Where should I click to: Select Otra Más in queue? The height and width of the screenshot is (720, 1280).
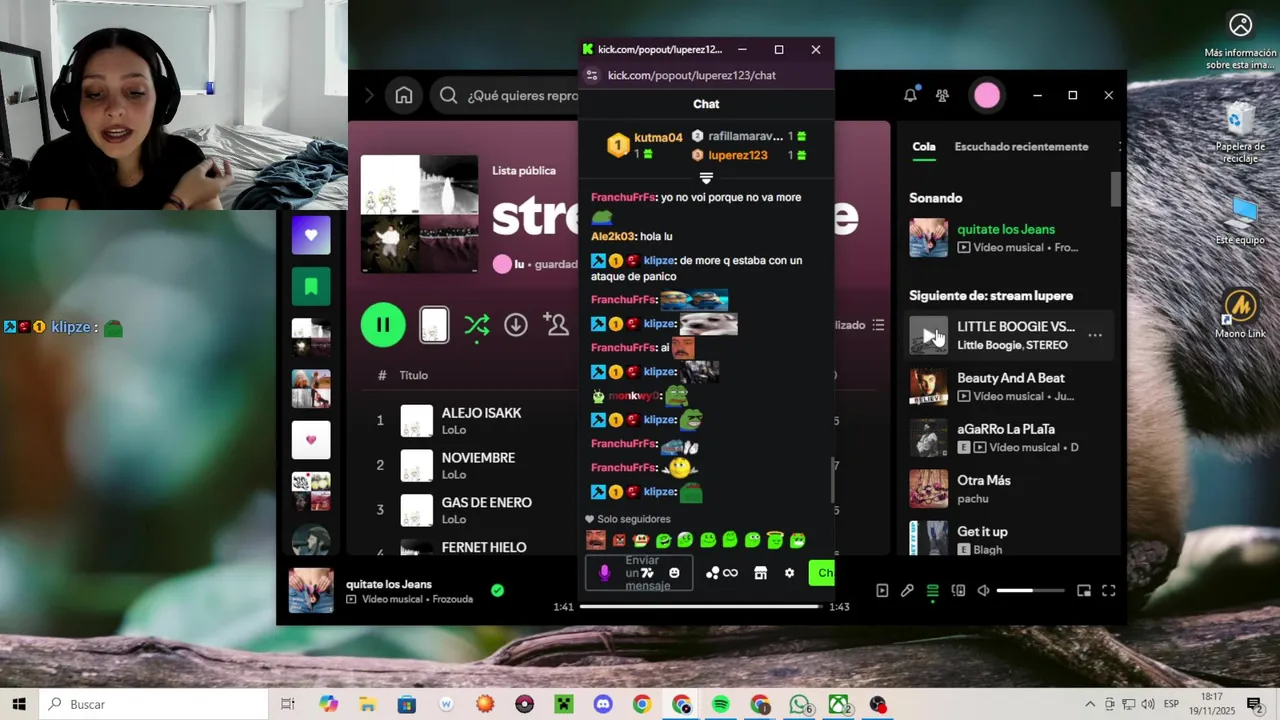(x=1008, y=489)
